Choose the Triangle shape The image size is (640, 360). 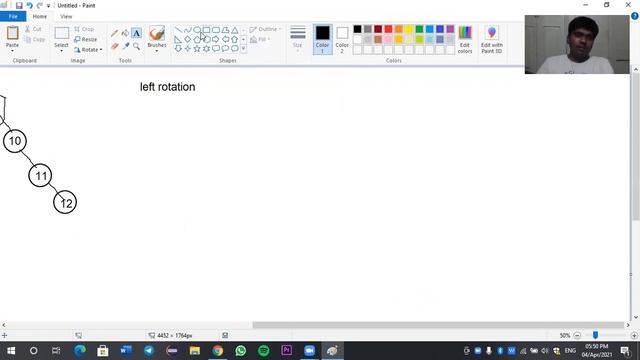235,30
